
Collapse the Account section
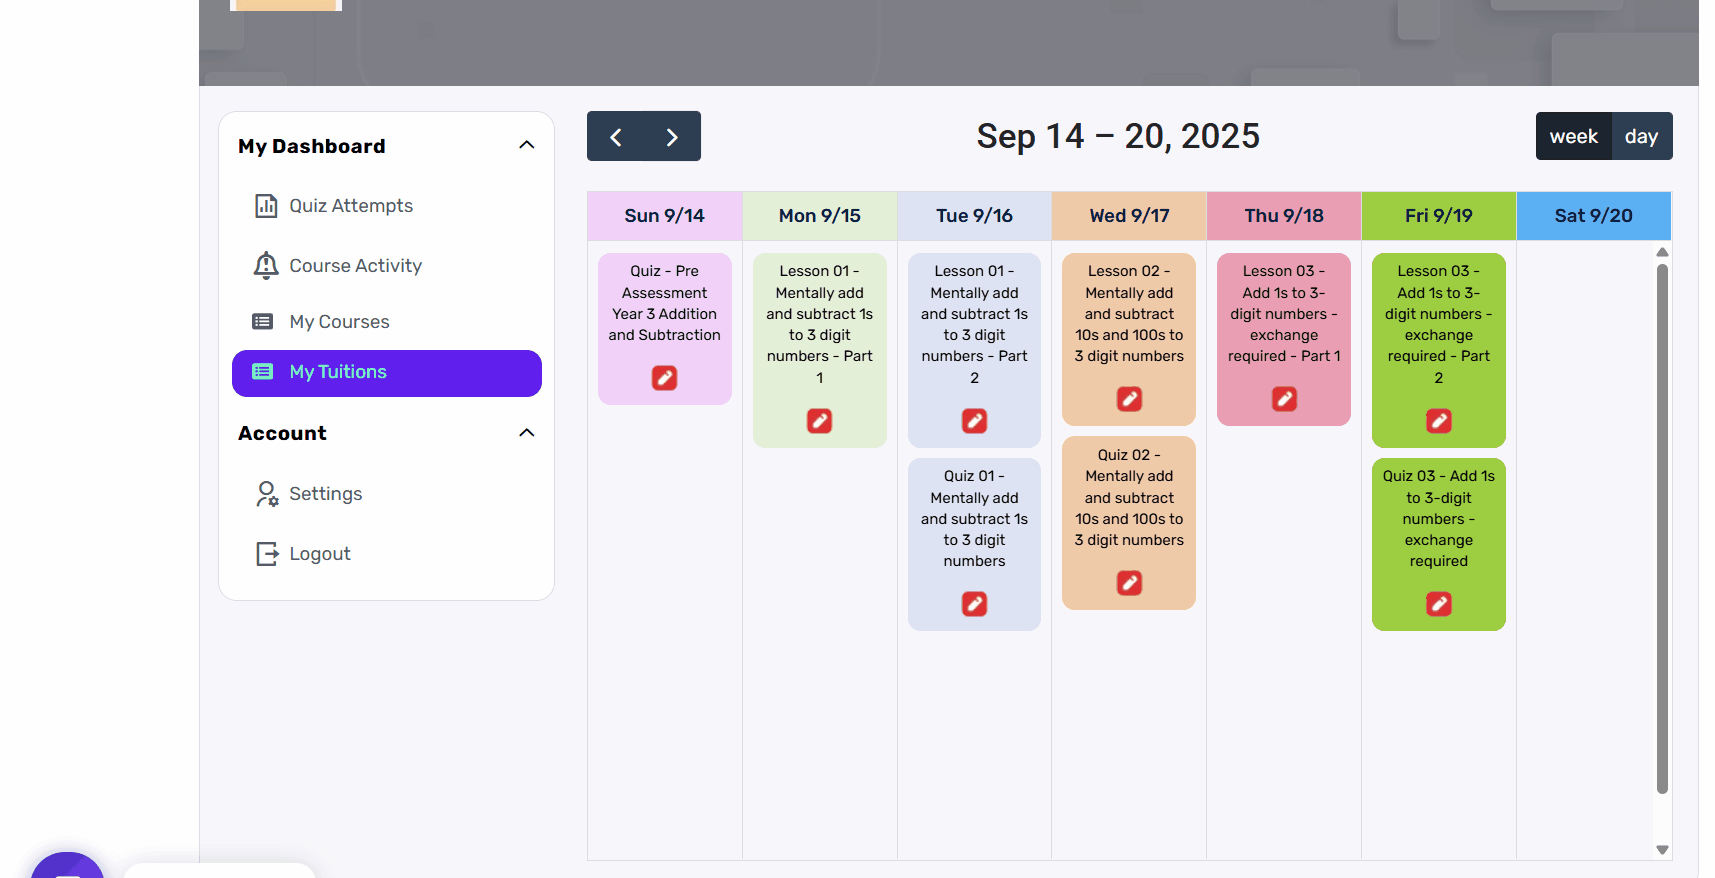[x=527, y=433]
